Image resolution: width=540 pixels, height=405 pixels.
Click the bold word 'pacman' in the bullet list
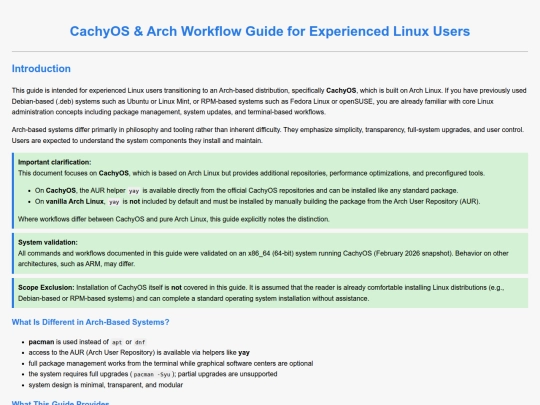click(41, 342)
